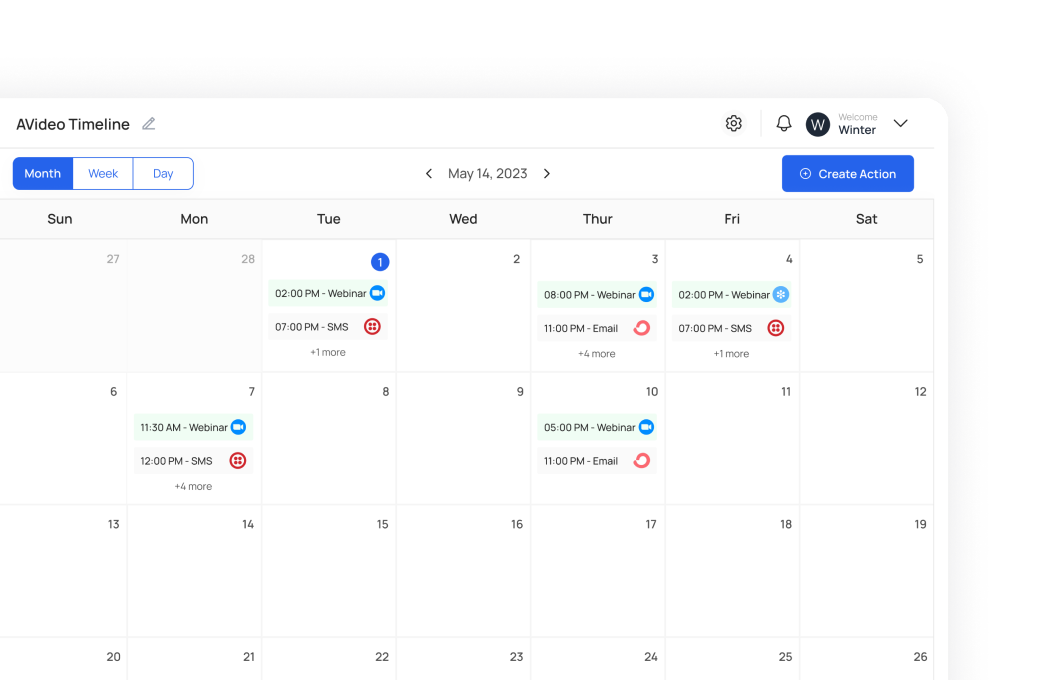This screenshot has width=1048, height=680.
Task: Open the 12:00 PM - SMS event on May 7
Action: click(193, 461)
